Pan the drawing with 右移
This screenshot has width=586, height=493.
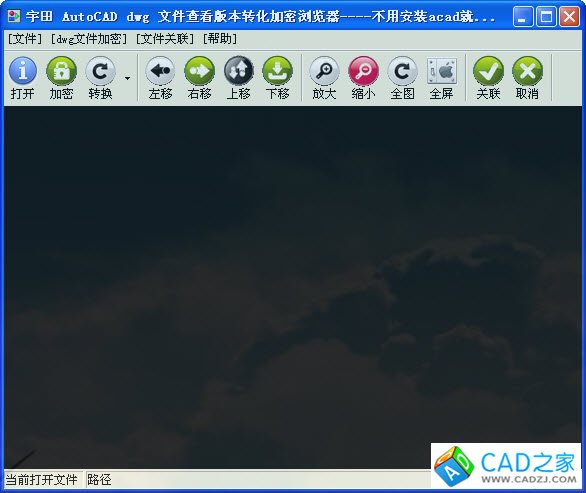point(200,78)
